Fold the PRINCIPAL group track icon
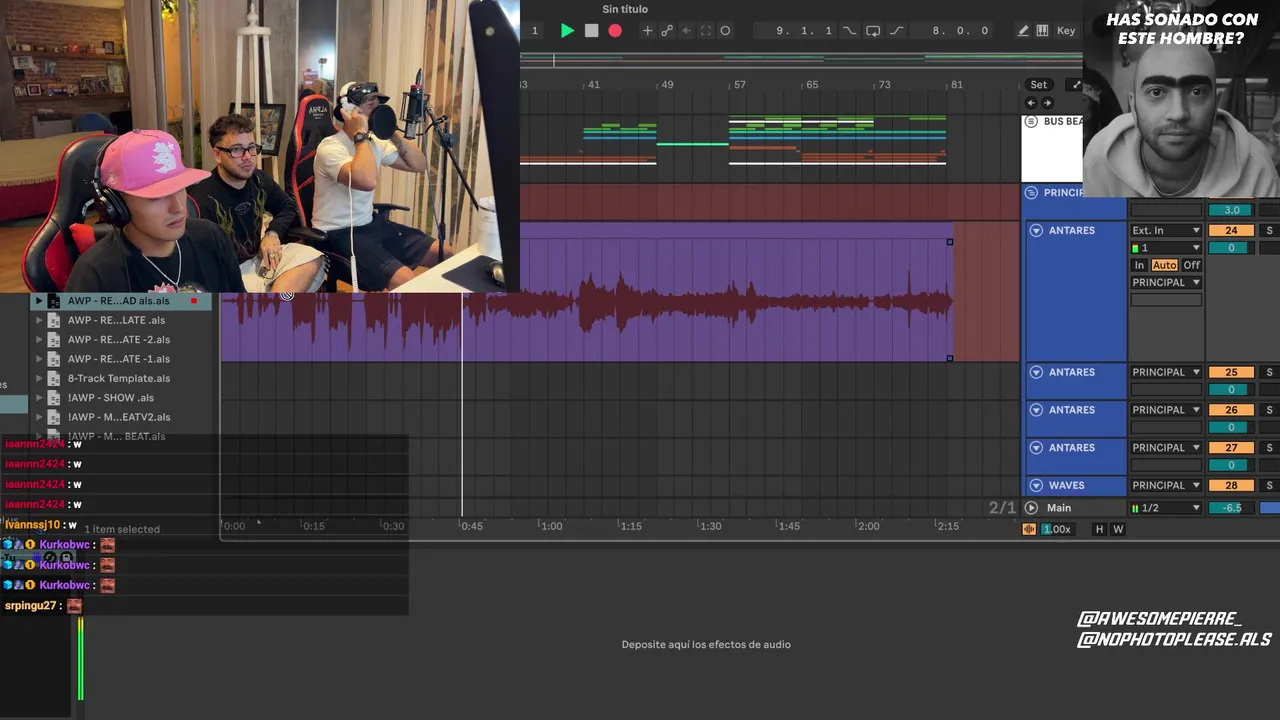The width and height of the screenshot is (1280, 720). tap(1031, 192)
